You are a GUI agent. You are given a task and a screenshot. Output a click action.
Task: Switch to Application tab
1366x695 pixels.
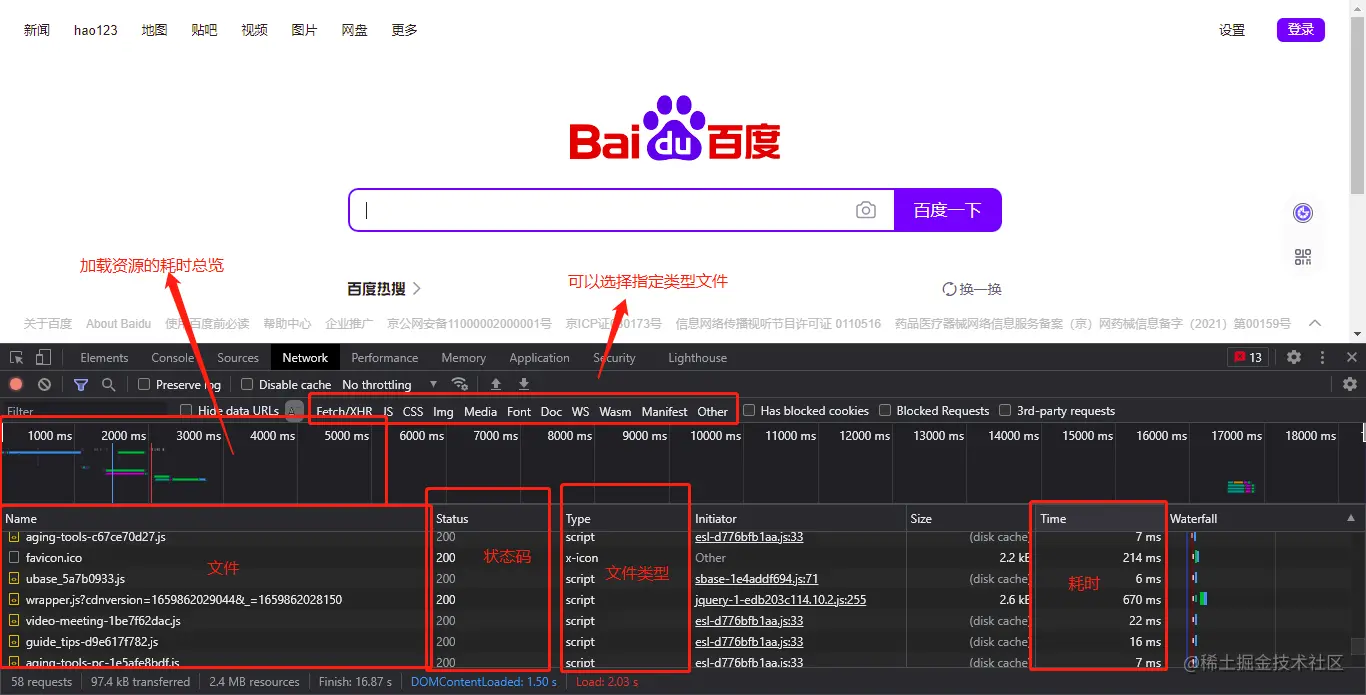(539, 357)
